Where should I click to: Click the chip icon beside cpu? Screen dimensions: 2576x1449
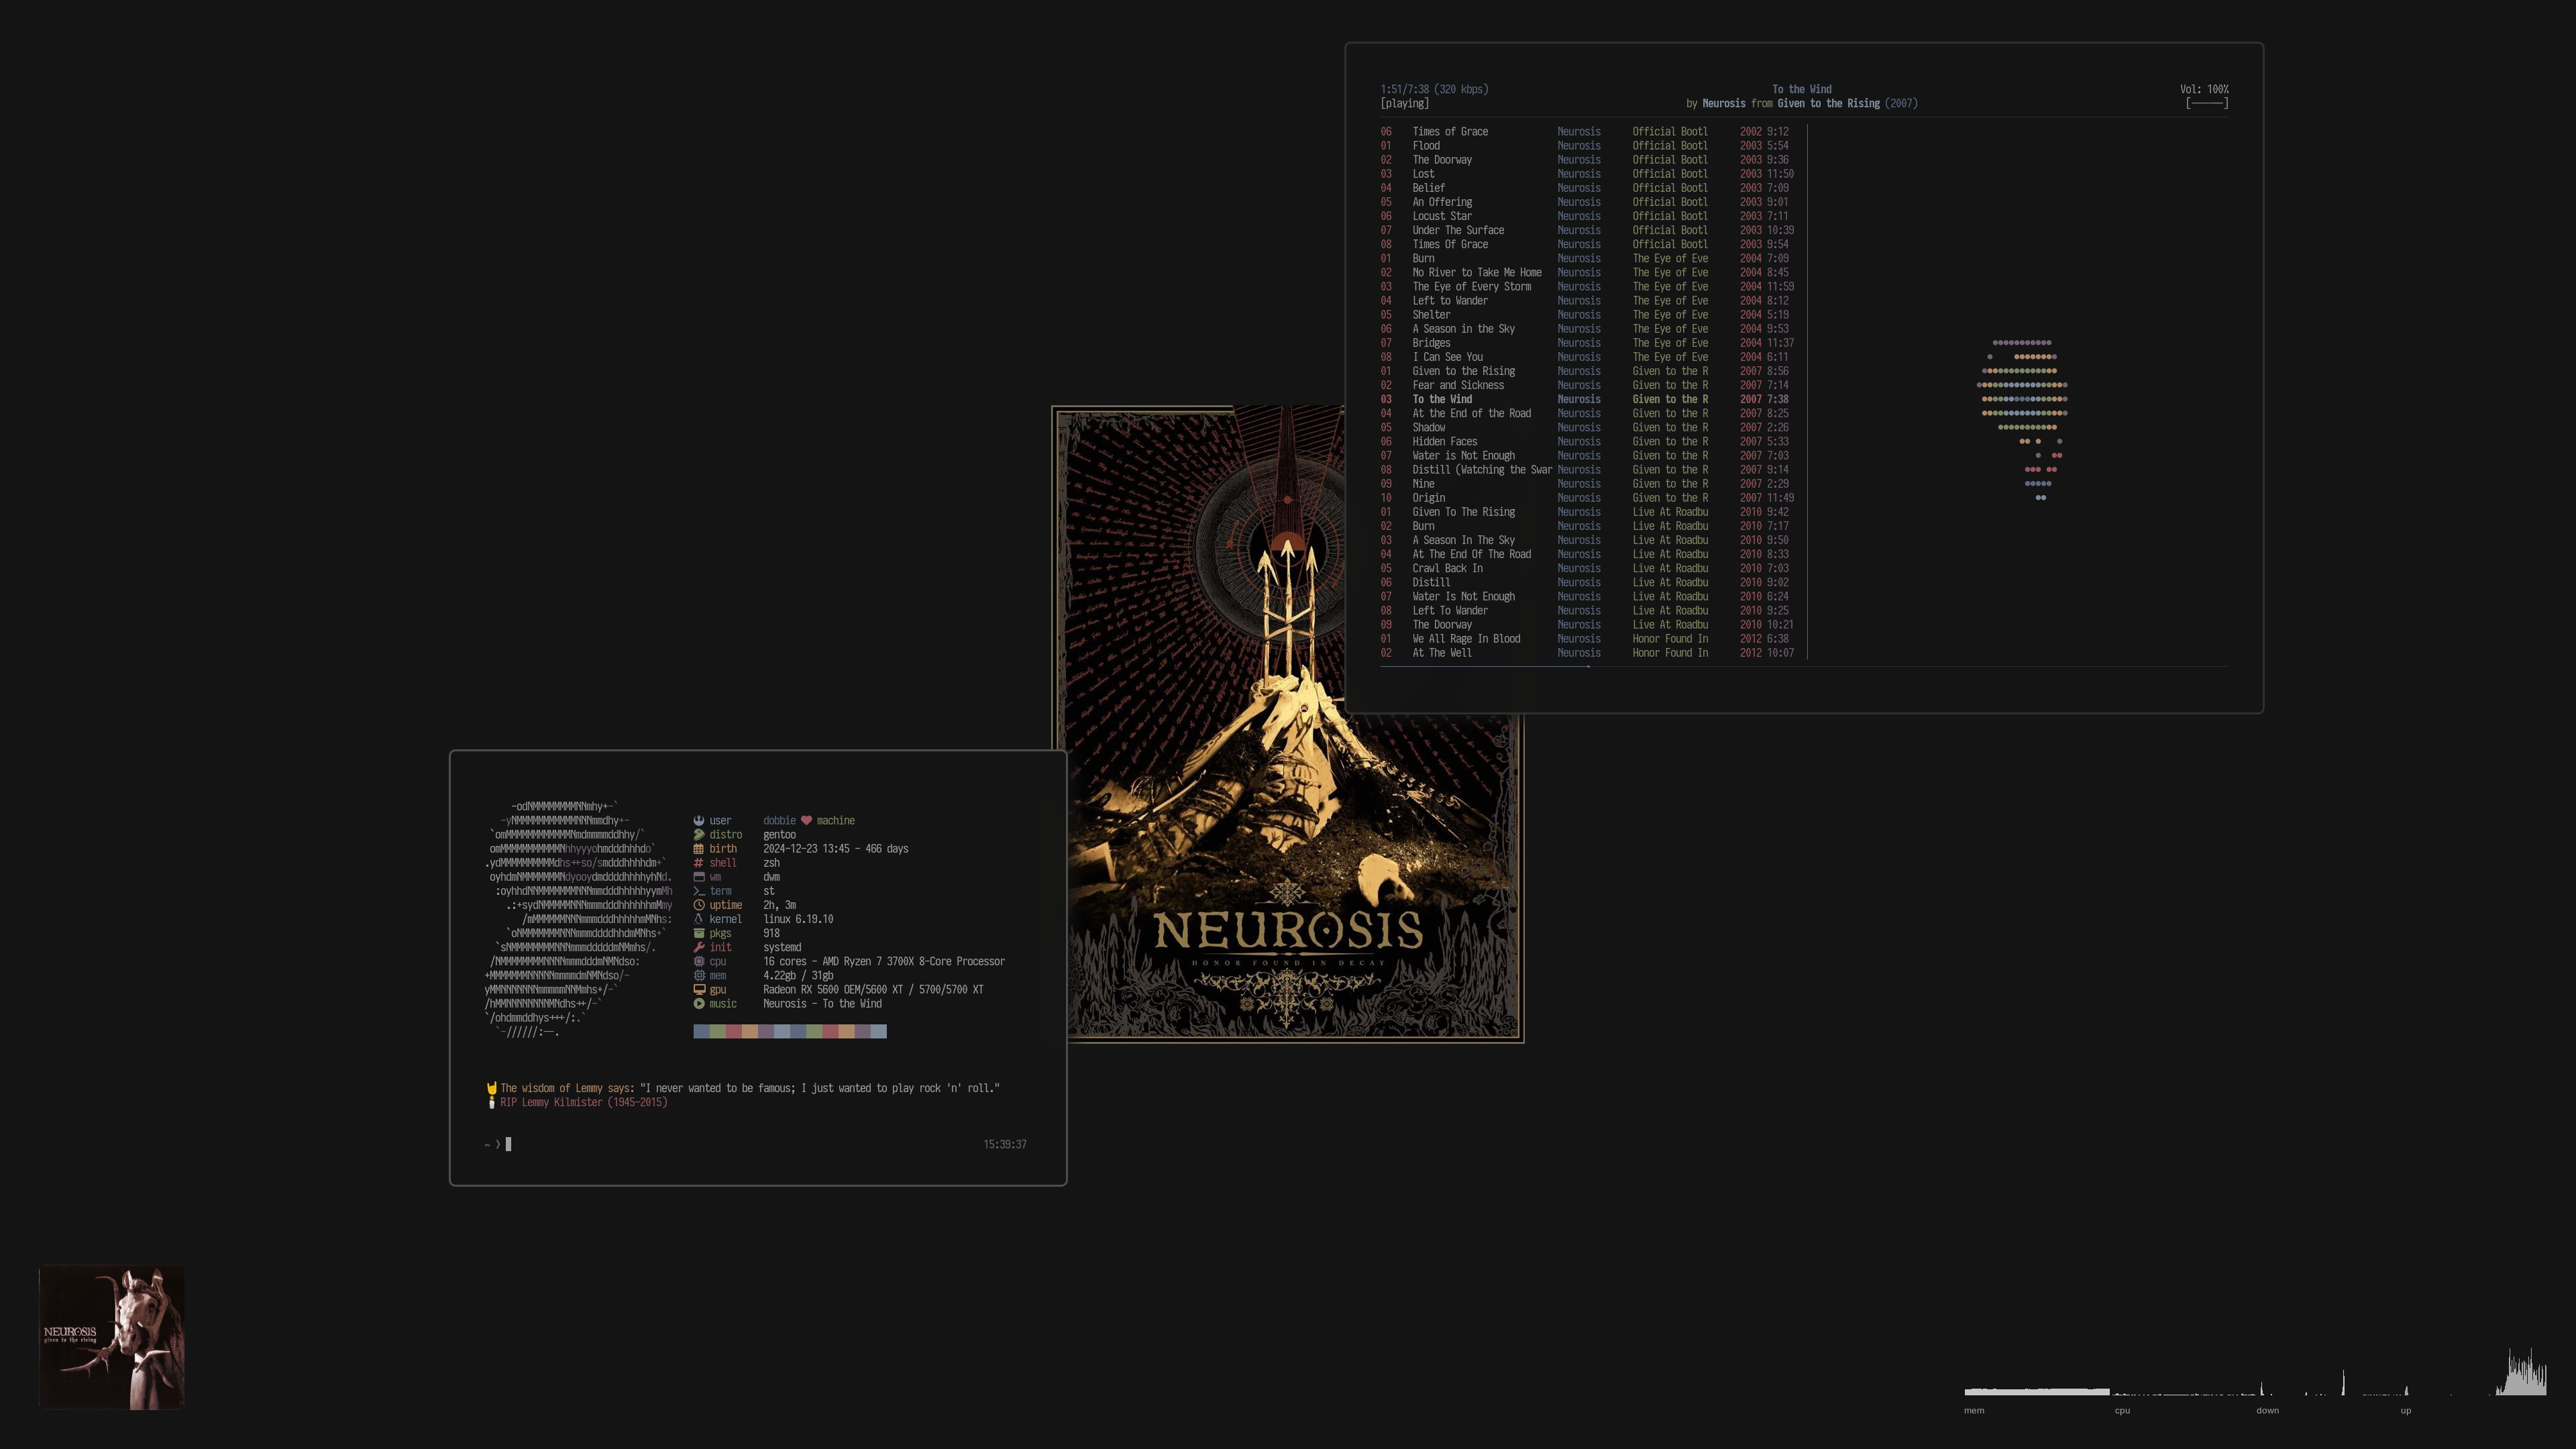coord(699,962)
